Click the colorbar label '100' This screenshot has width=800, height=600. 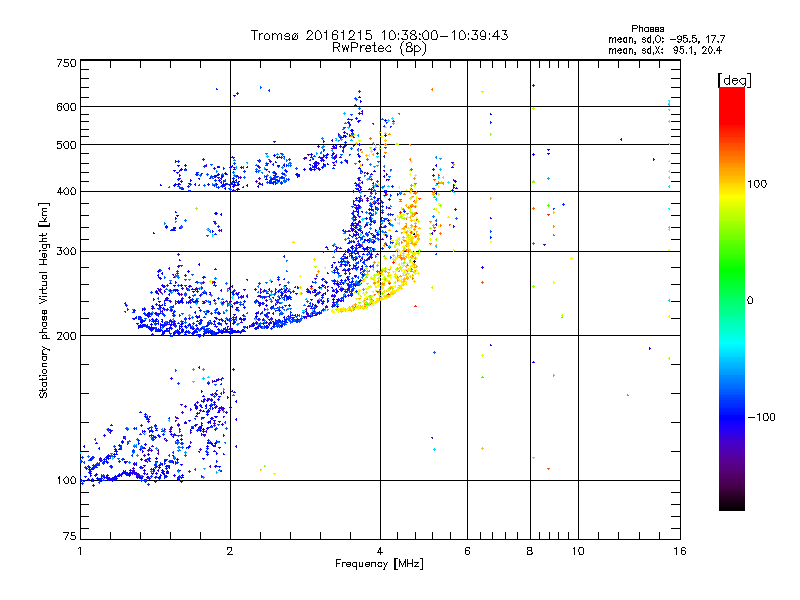coord(757,184)
